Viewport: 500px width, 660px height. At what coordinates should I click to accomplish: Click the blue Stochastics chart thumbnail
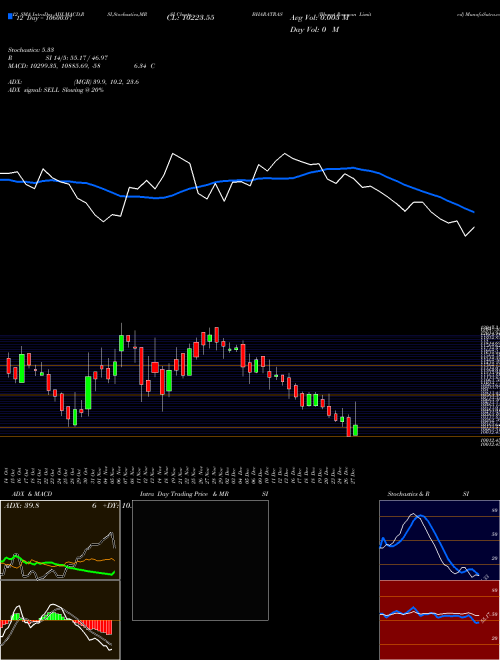pyautogui.click(x=439, y=540)
